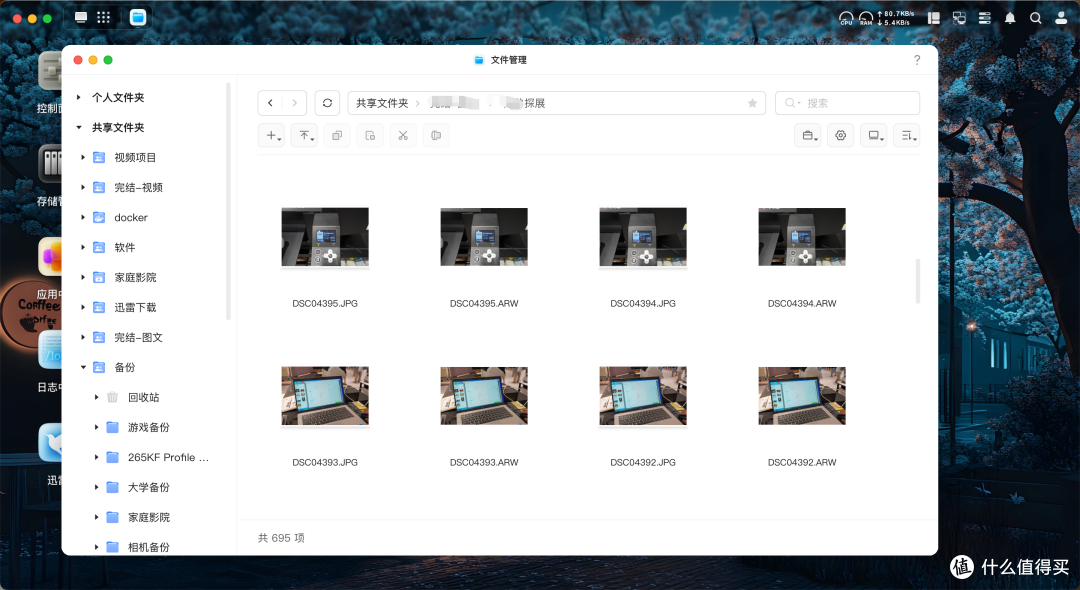Select the DSC04395.ARW thumbnail

(x=484, y=237)
